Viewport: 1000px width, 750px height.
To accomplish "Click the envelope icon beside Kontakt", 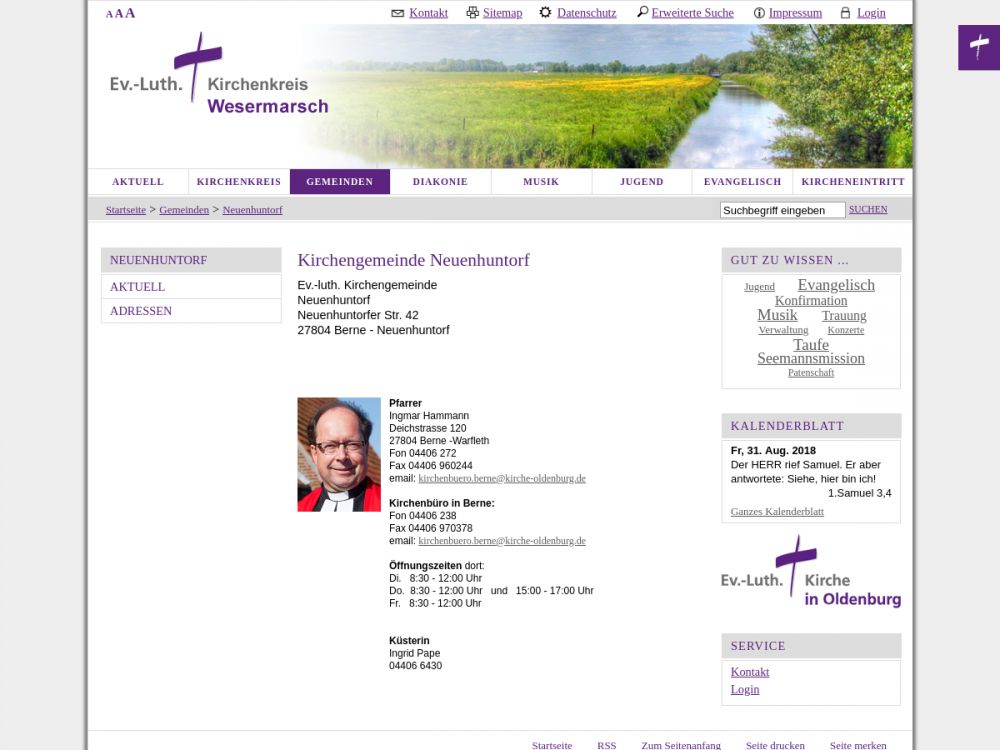I will [397, 13].
